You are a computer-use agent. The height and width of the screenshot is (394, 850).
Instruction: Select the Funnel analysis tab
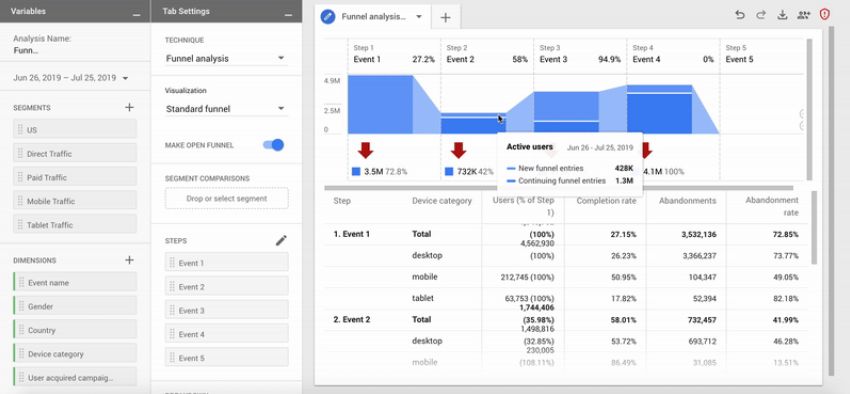click(372, 17)
